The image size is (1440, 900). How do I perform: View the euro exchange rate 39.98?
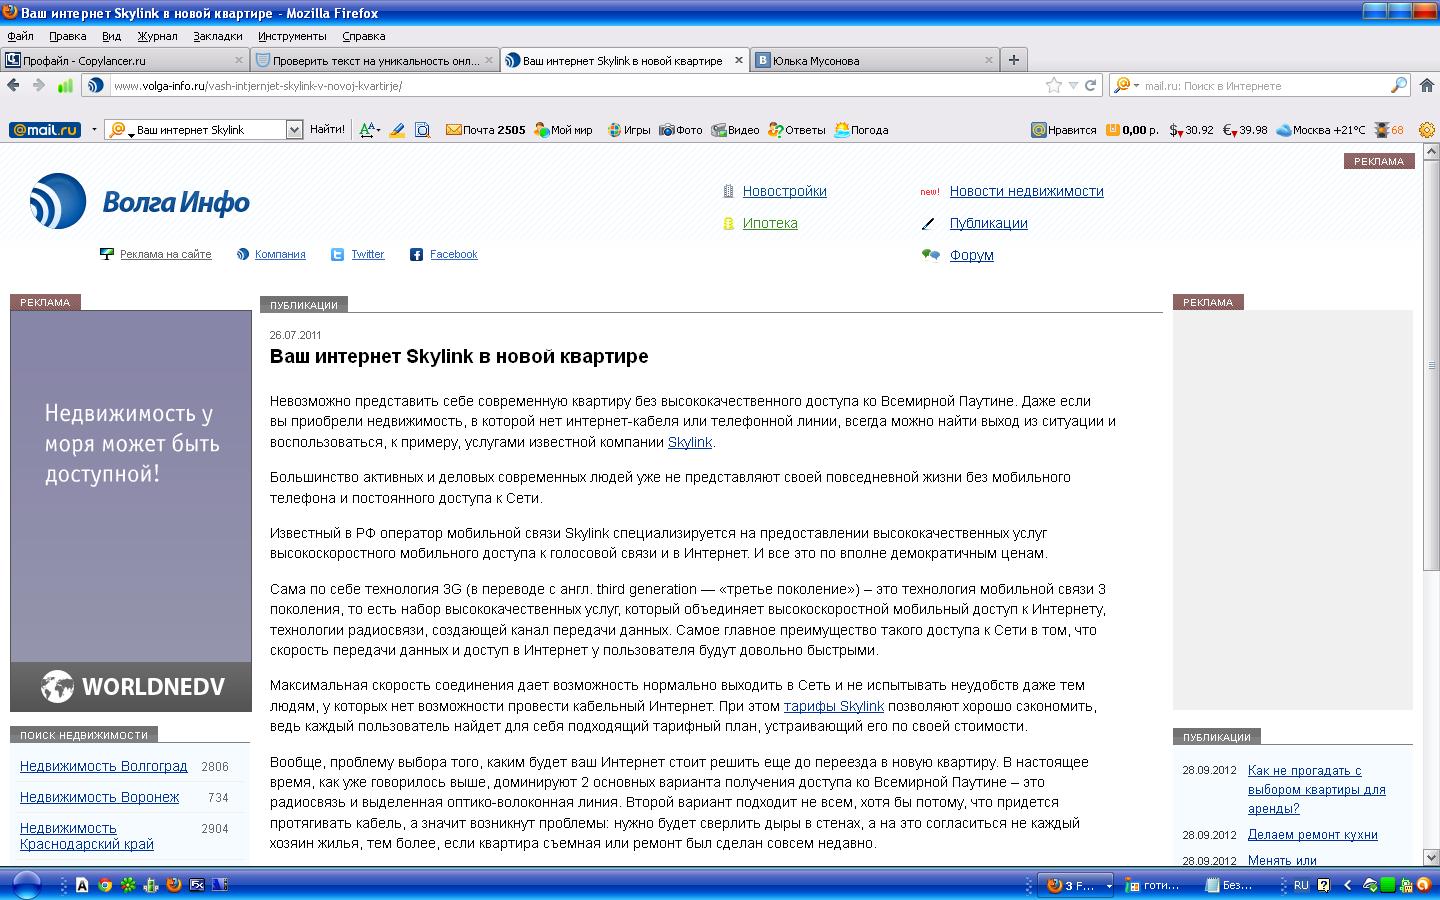(1245, 130)
